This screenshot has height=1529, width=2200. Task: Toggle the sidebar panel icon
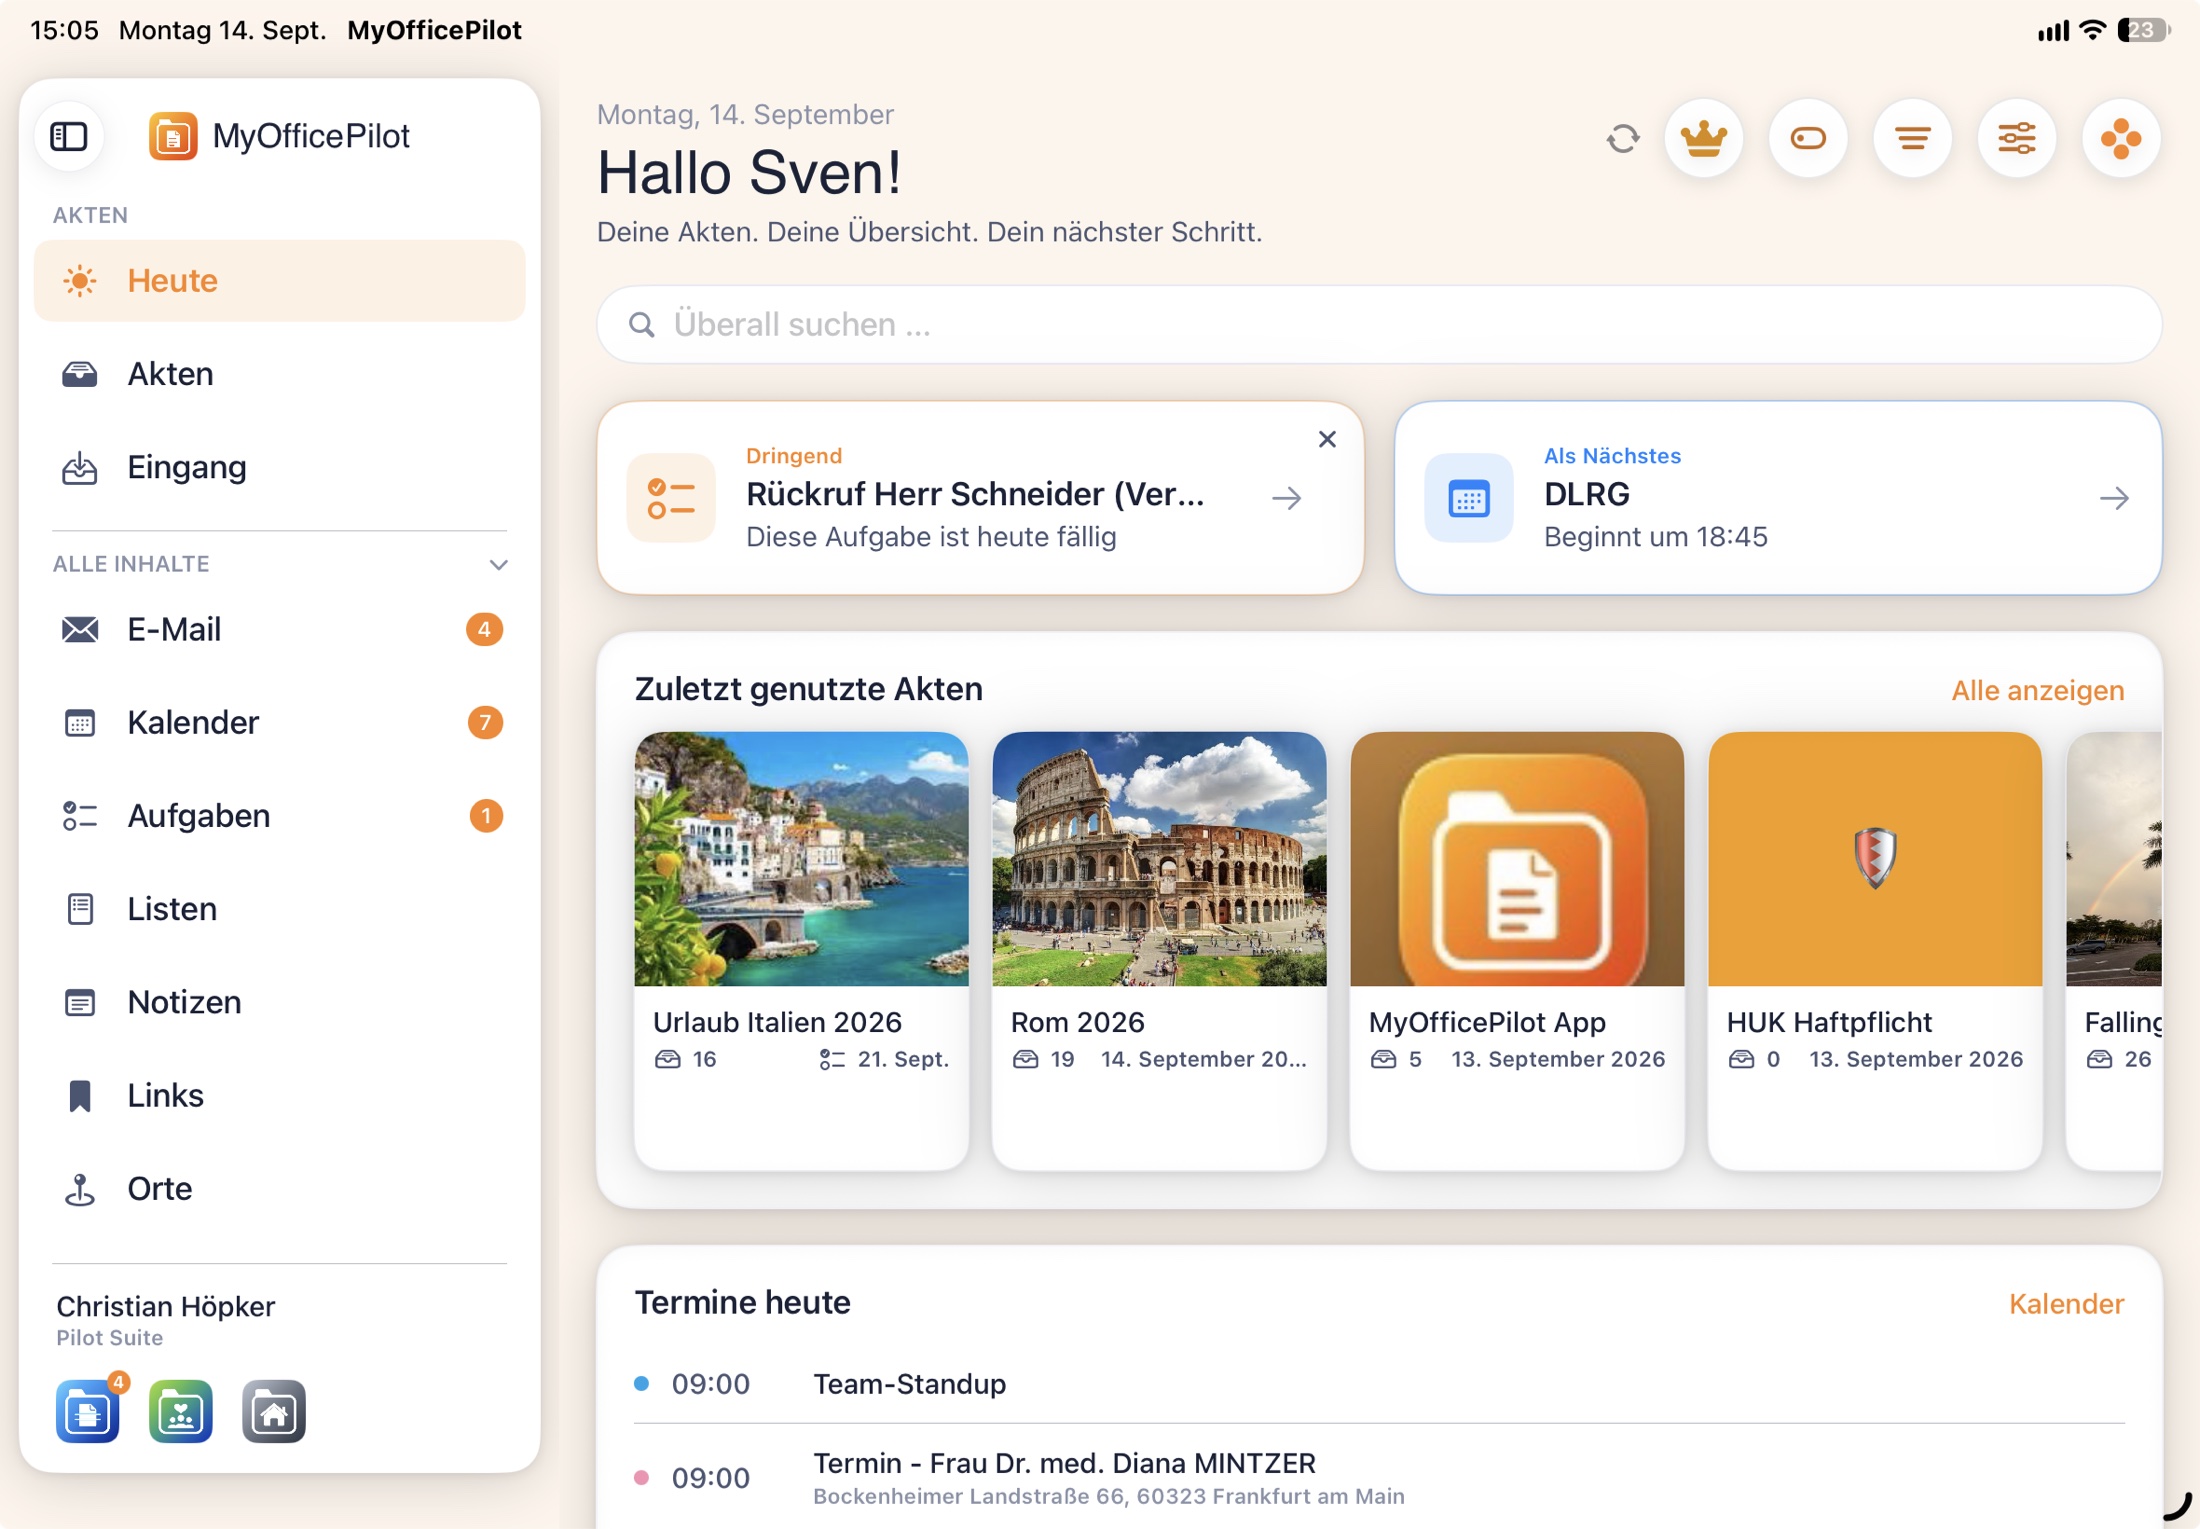(69, 136)
